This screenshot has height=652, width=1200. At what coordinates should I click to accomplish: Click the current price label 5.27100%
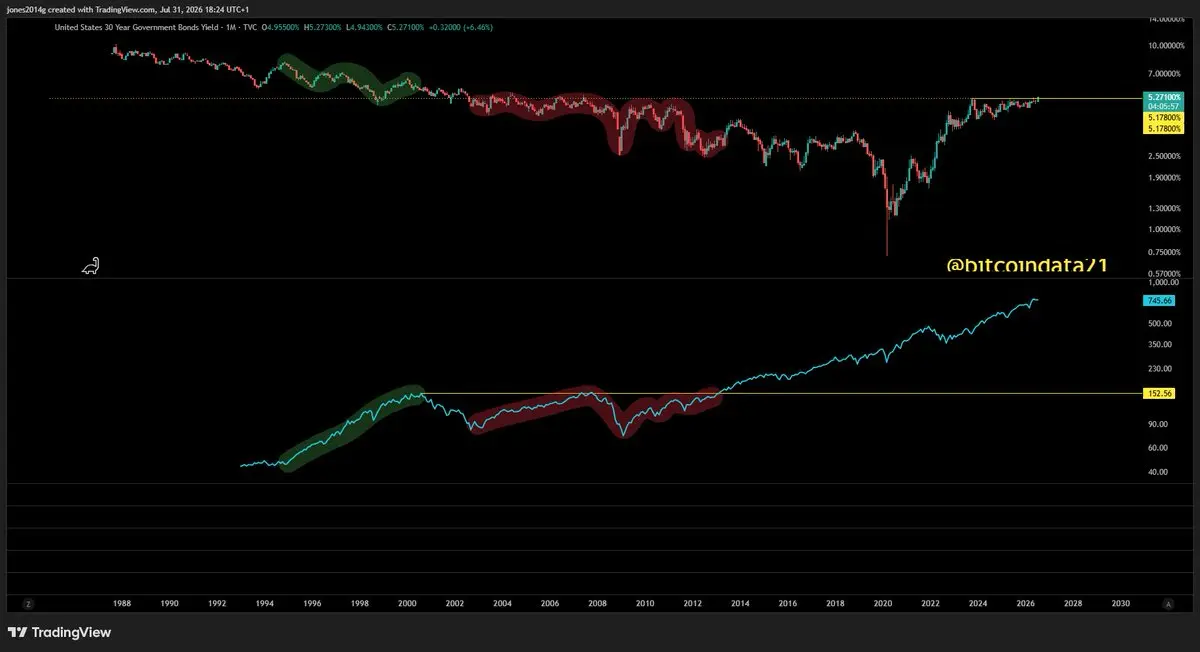point(1165,97)
